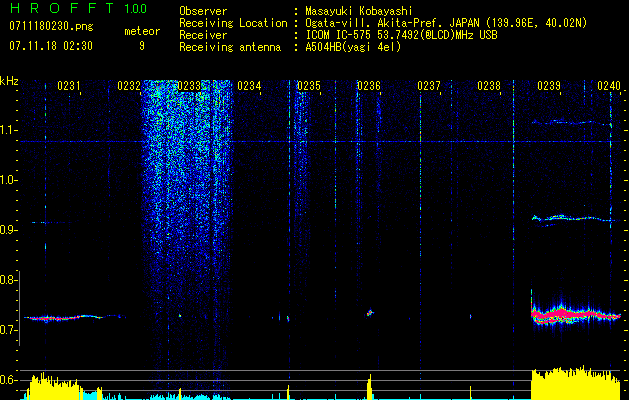Click the date stamp 07.11.18 02:30
Screen dimensions: 629x400
[51, 46]
